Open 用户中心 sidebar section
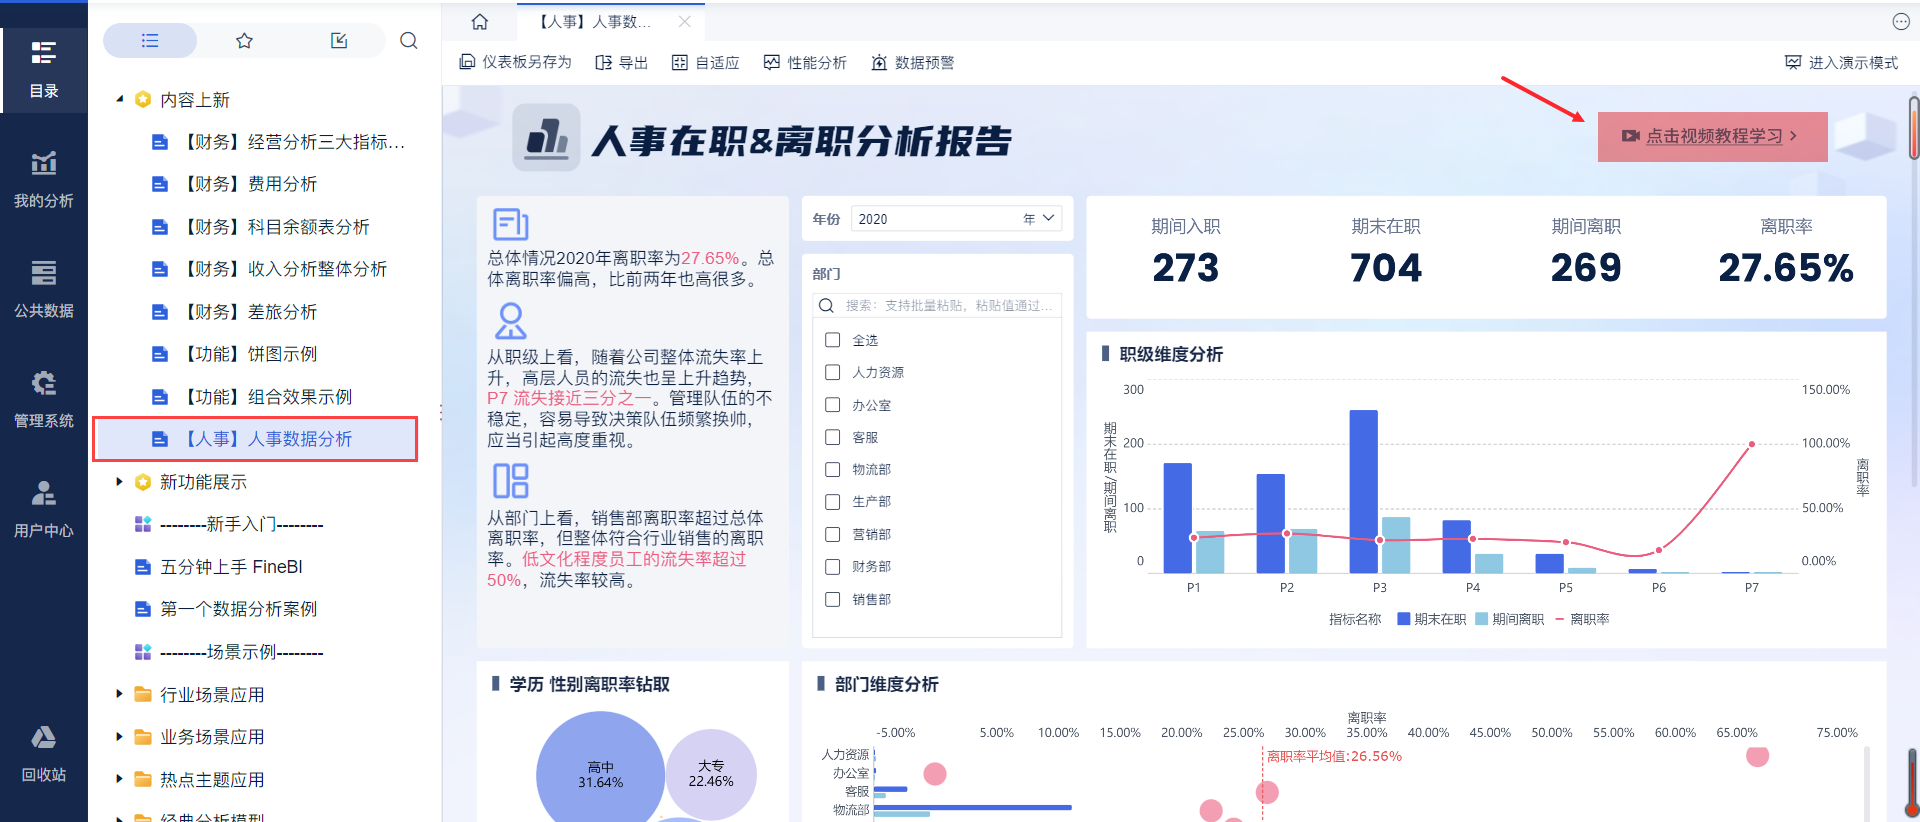 [44, 510]
